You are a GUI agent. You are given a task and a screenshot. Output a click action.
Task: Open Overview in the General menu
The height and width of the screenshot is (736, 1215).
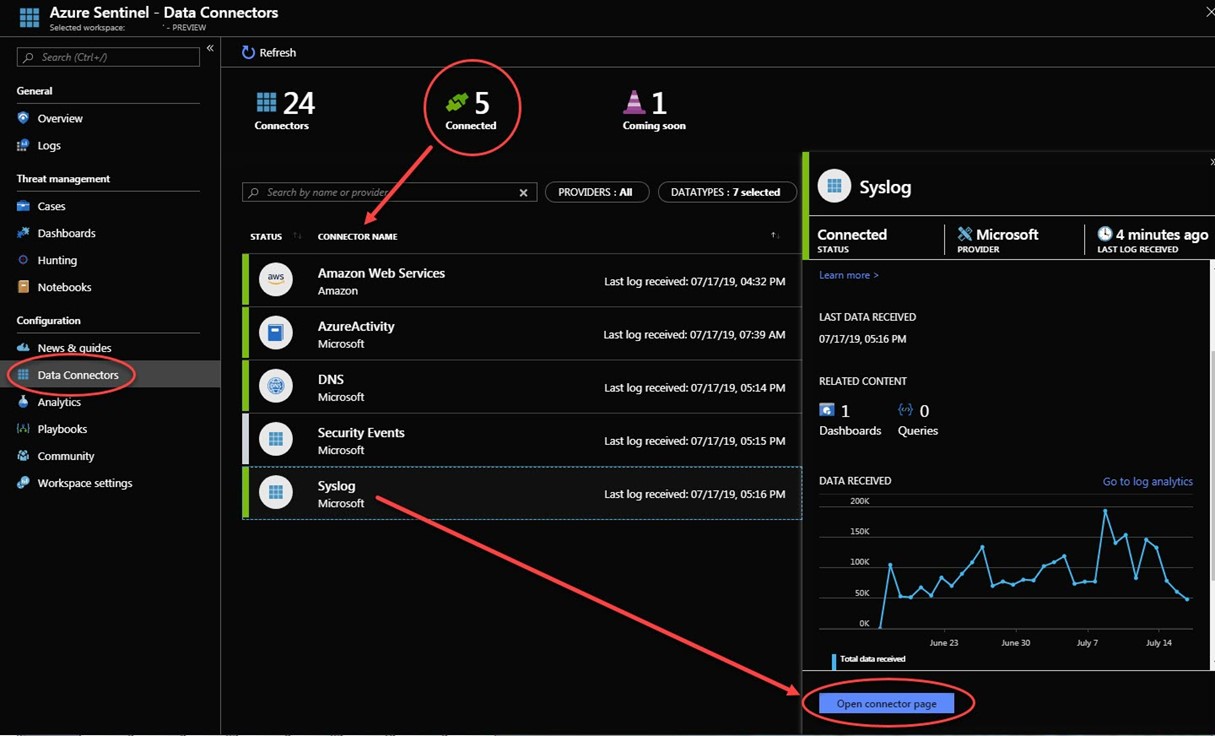[60, 118]
